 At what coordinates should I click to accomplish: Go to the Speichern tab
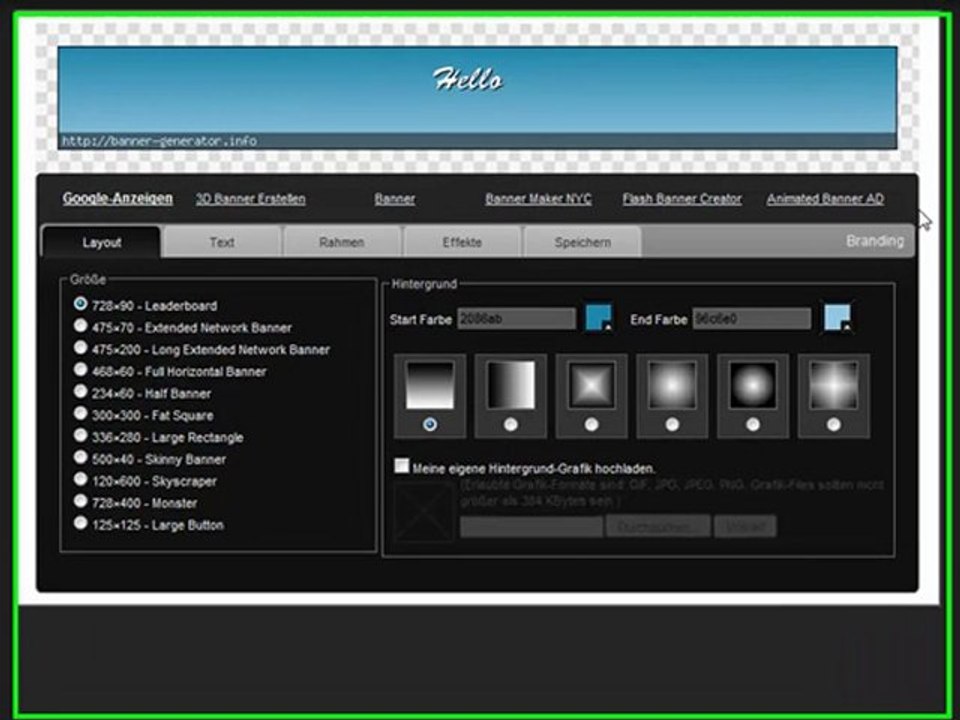click(x=582, y=242)
